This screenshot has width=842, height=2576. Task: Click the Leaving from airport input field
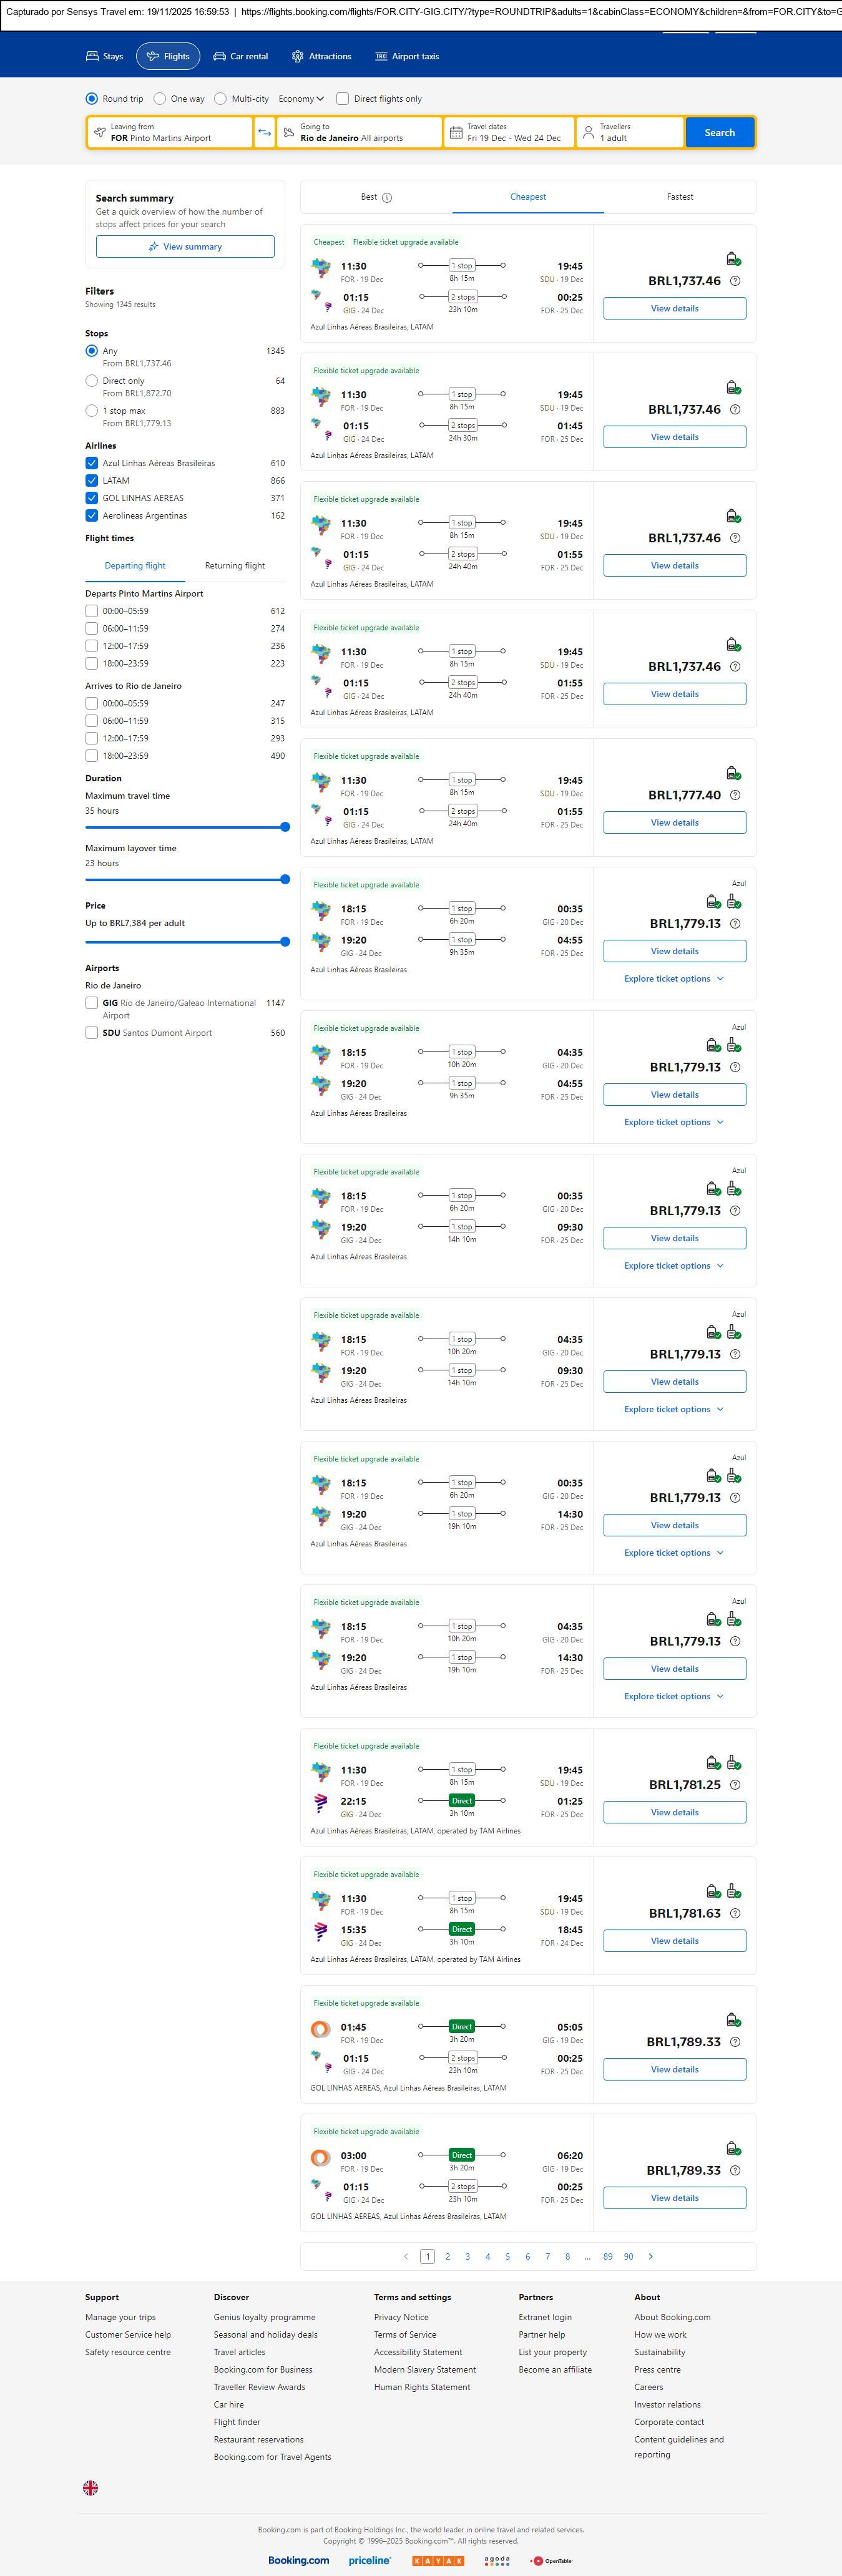(x=170, y=132)
